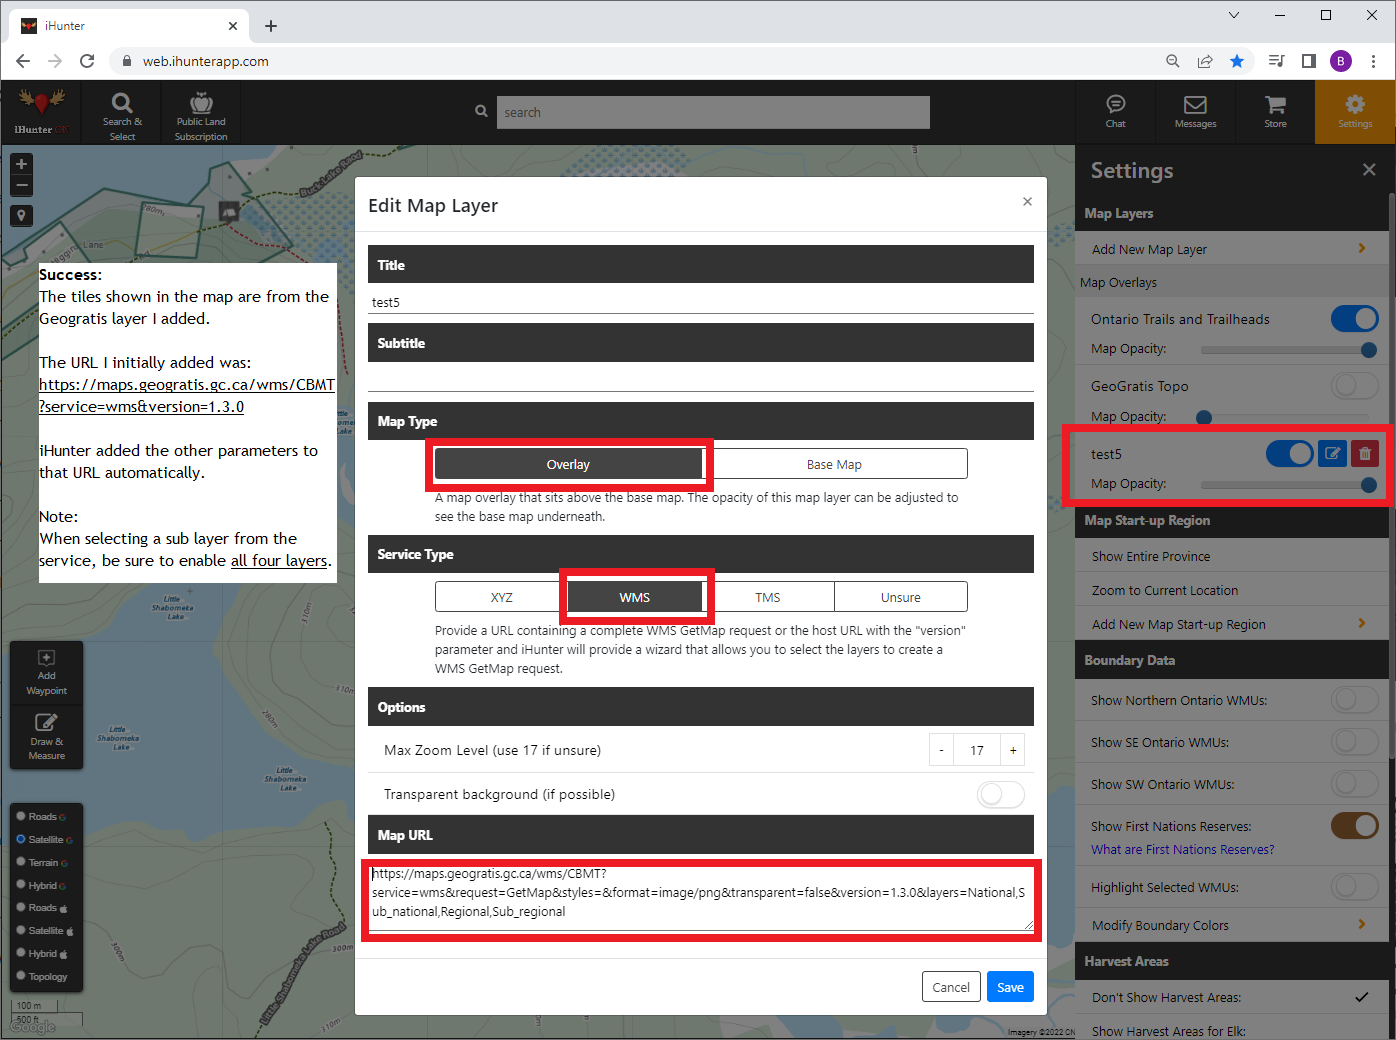Toggle Show SW Ontario WMUs
The height and width of the screenshot is (1040, 1396).
coord(1355,784)
